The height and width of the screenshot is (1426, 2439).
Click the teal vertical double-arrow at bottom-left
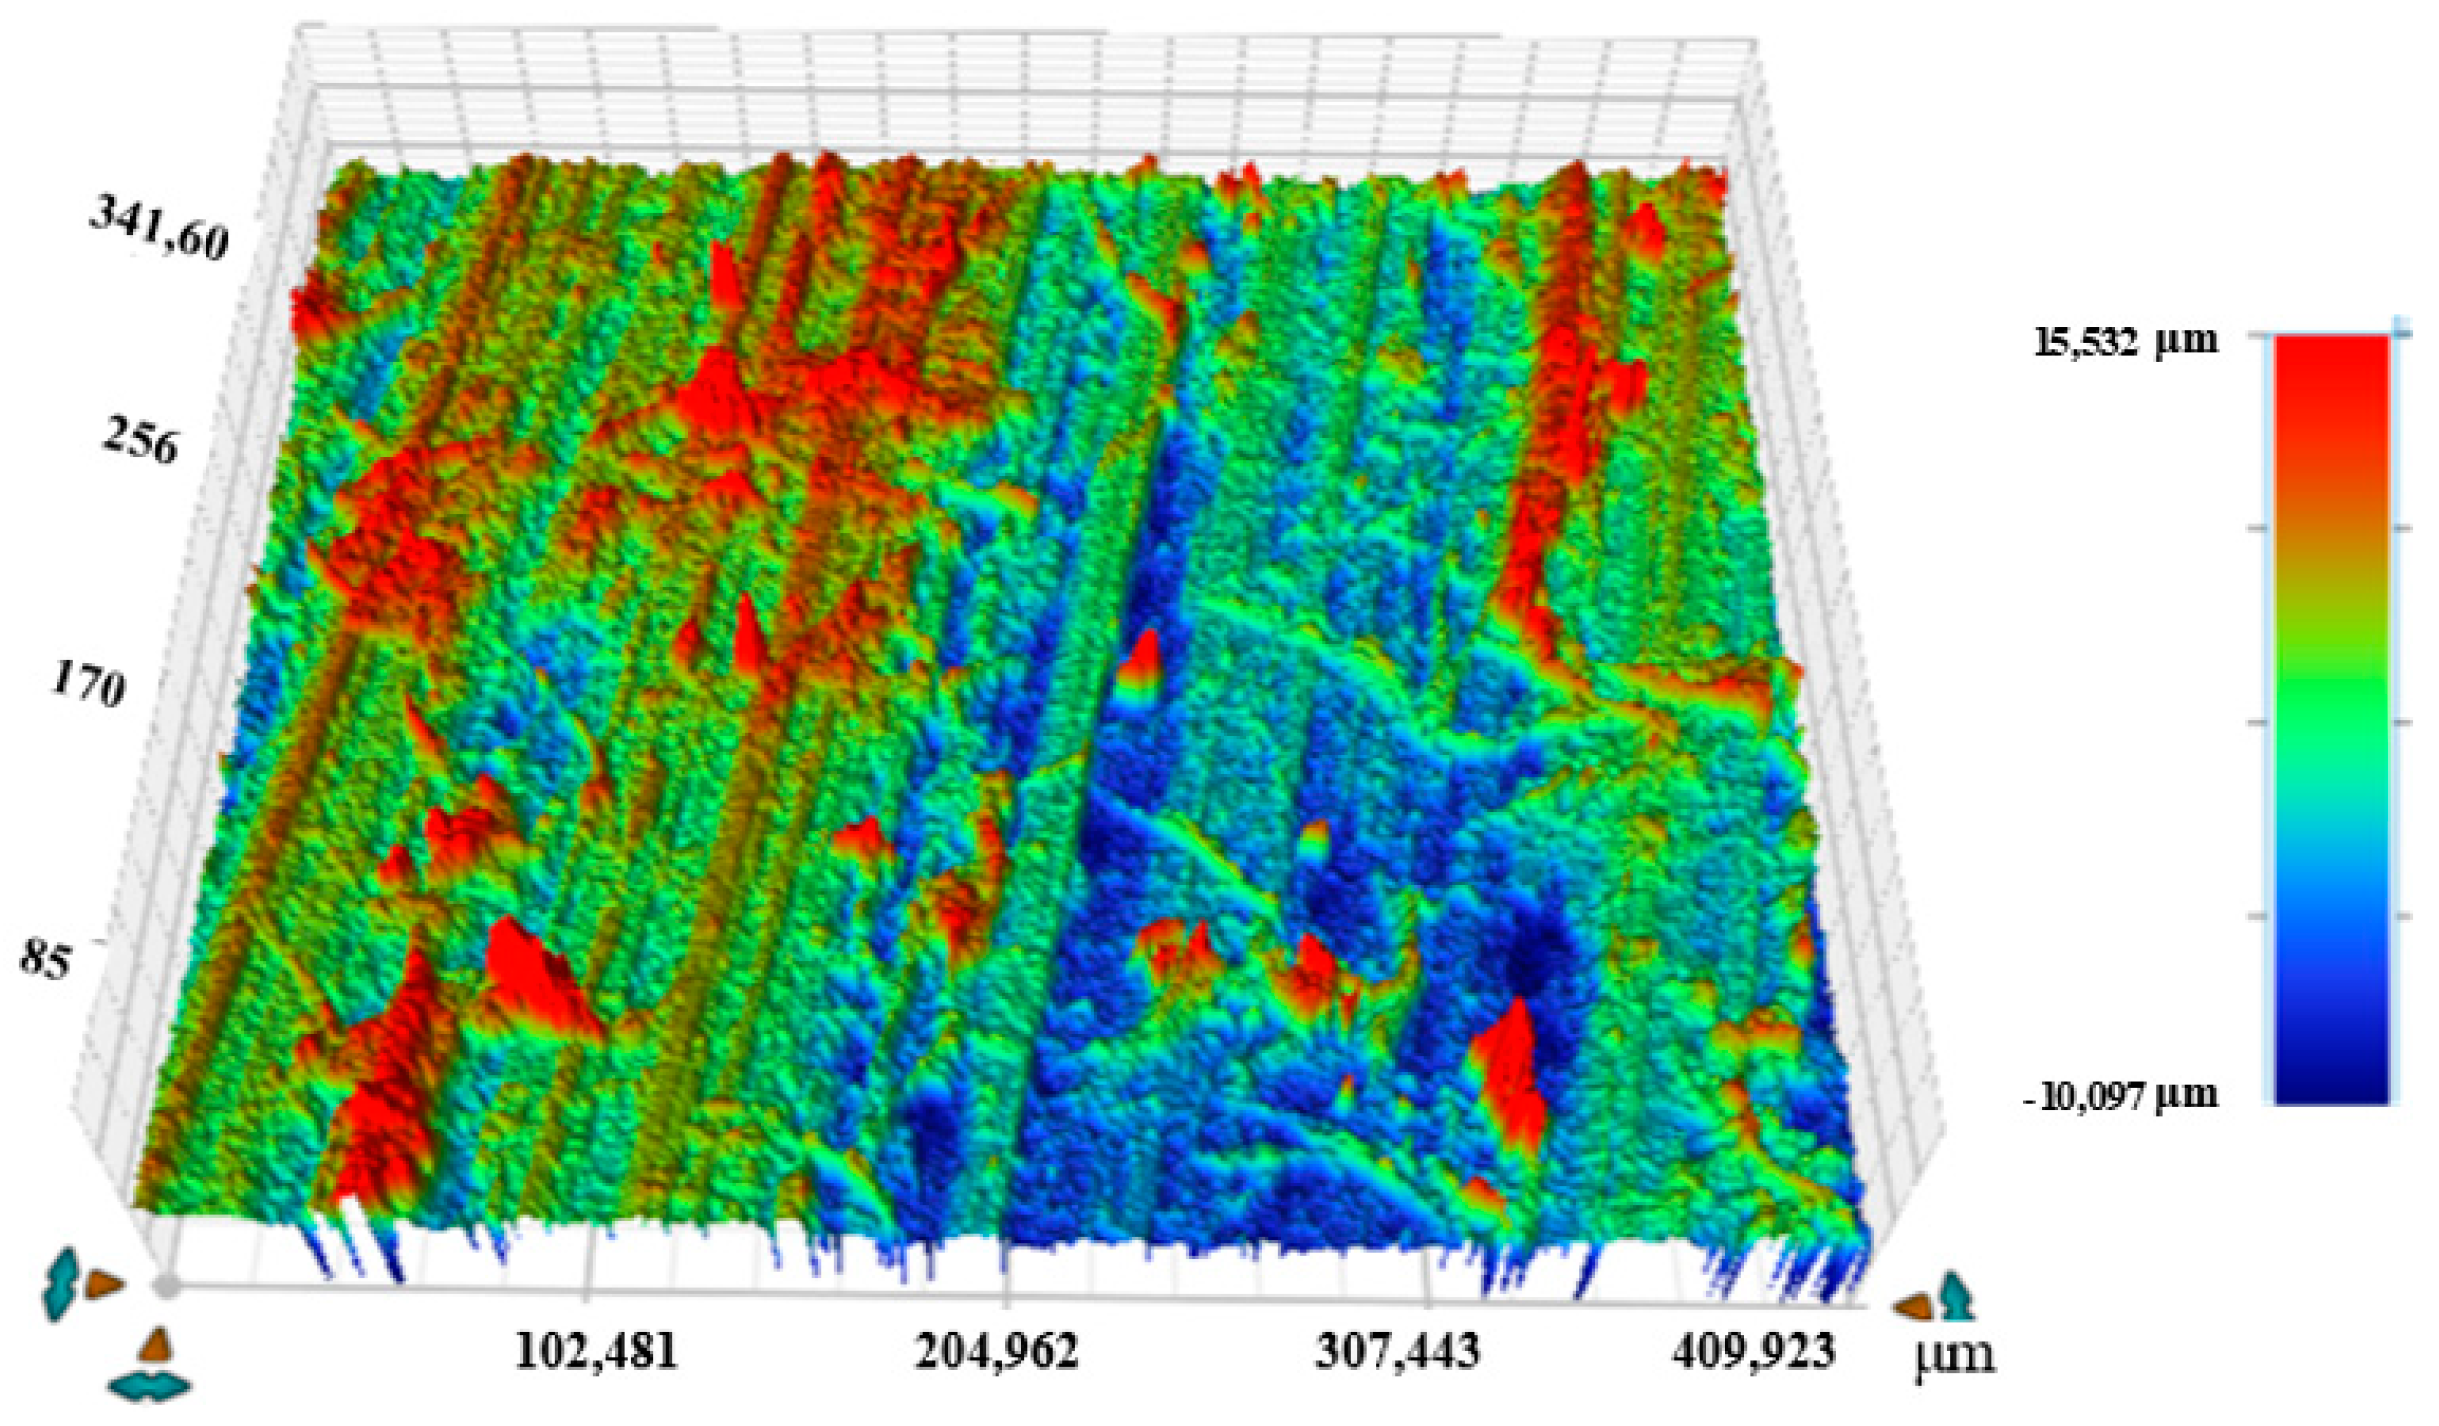point(61,1282)
